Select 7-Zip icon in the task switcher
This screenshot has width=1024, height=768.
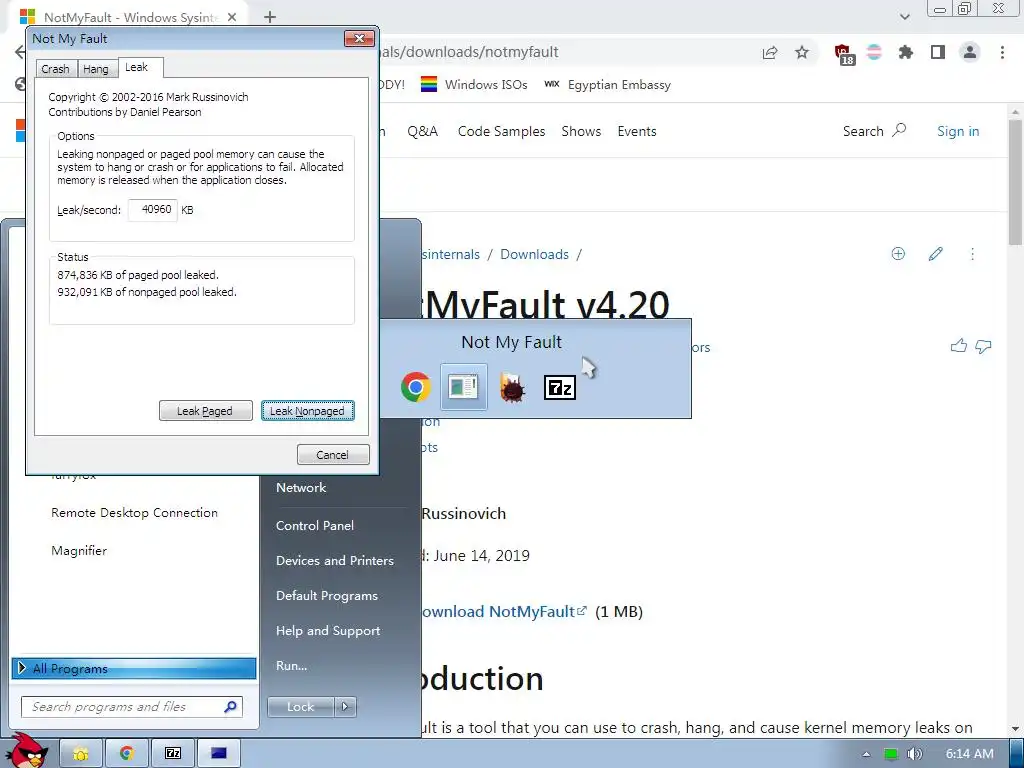click(x=560, y=387)
